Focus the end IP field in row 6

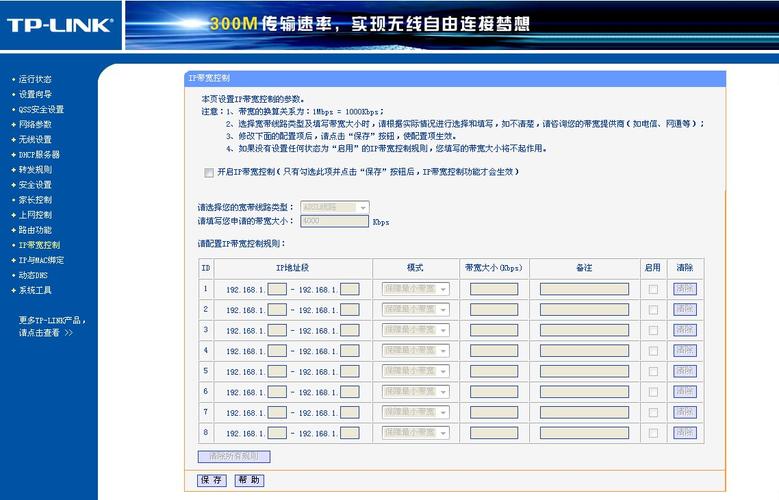(x=350, y=392)
